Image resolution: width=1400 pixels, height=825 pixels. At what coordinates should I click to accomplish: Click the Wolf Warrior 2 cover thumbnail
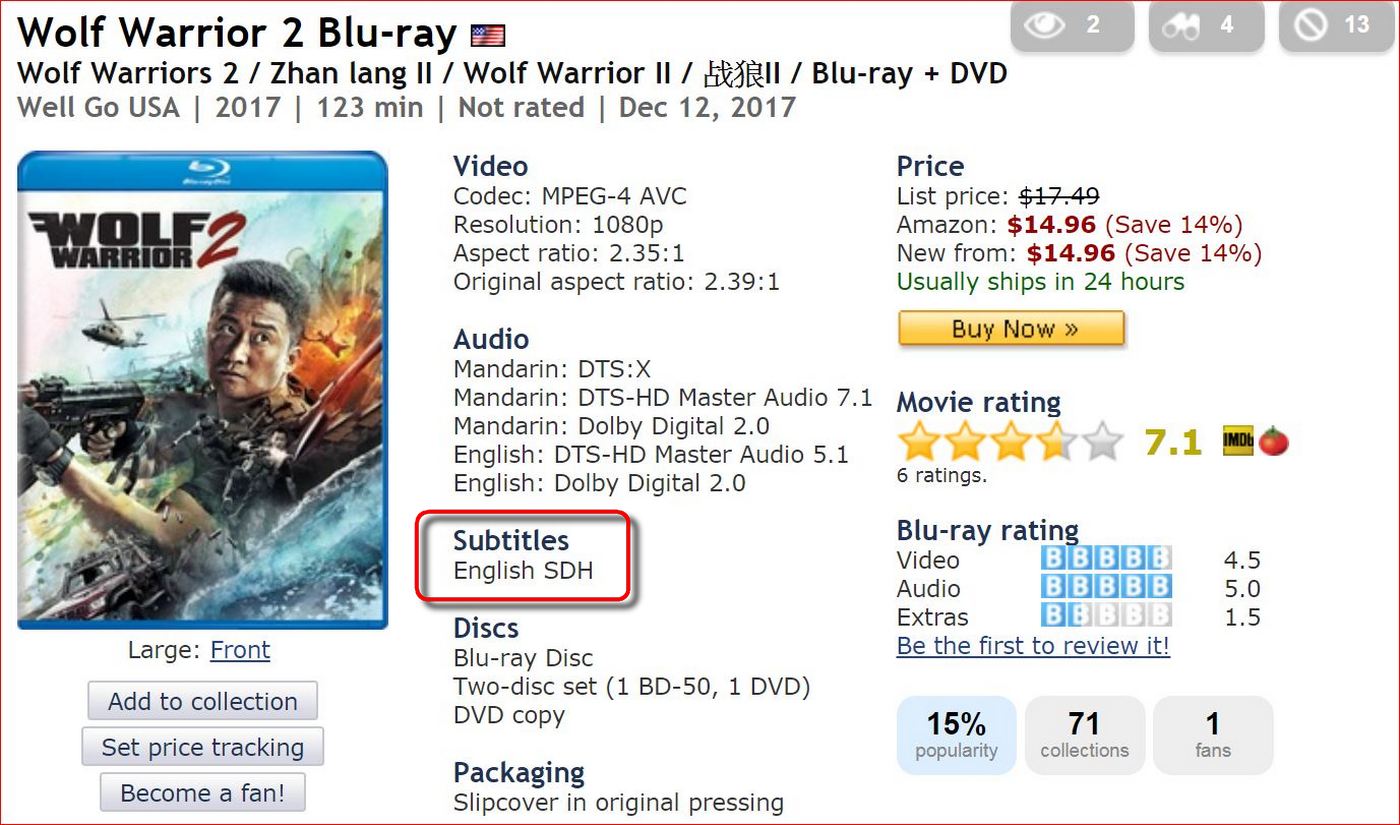coord(202,390)
